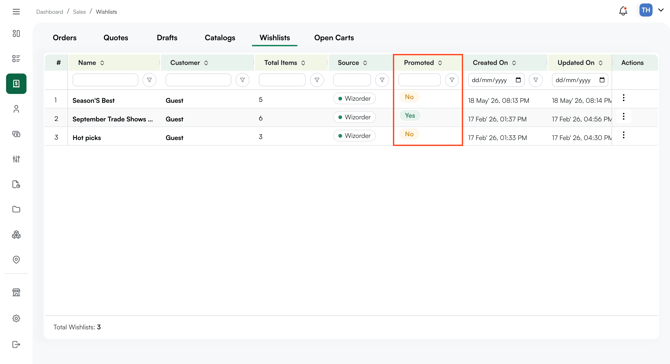Viewport: 670px width, 364px height.
Task: Sort by the Customer column
Action: [x=206, y=63]
